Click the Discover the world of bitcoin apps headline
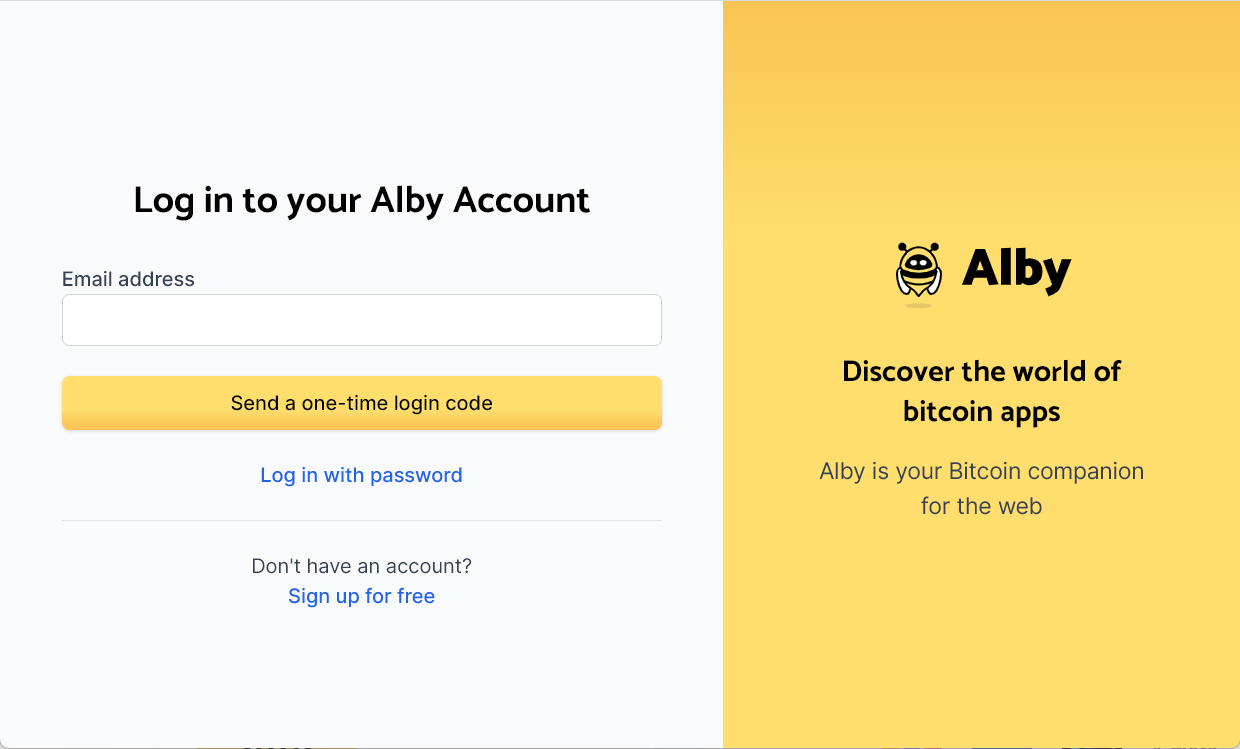Image resolution: width=1240 pixels, height=749 pixels. (x=981, y=391)
